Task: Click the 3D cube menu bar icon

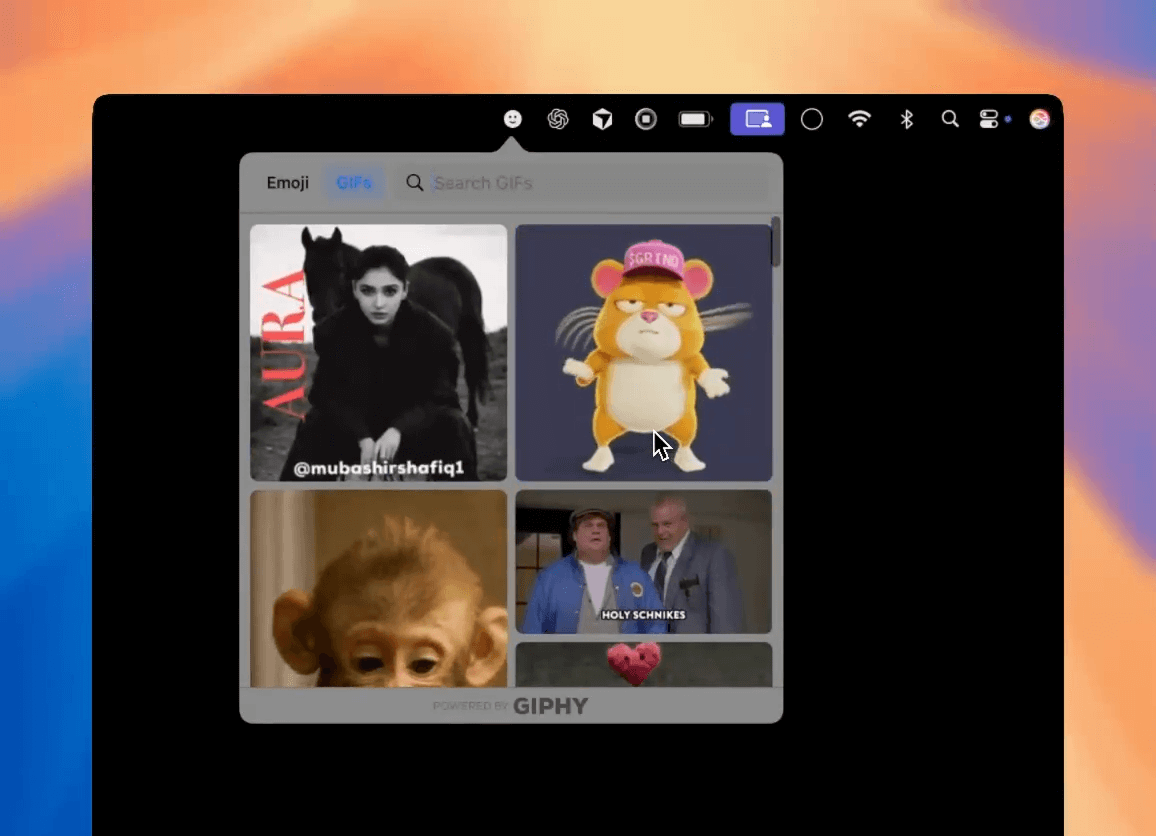Action: (x=602, y=120)
